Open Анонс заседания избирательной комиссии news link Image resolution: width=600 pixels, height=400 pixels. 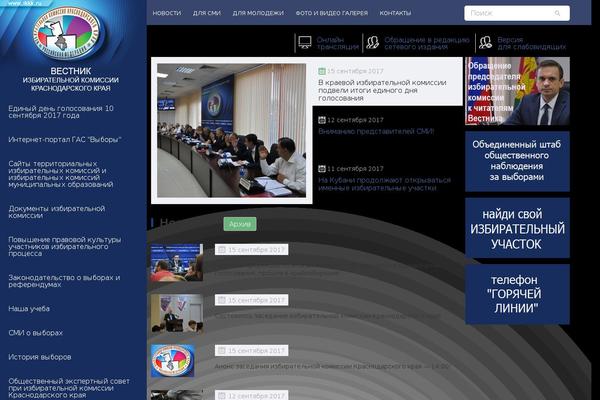(331, 366)
